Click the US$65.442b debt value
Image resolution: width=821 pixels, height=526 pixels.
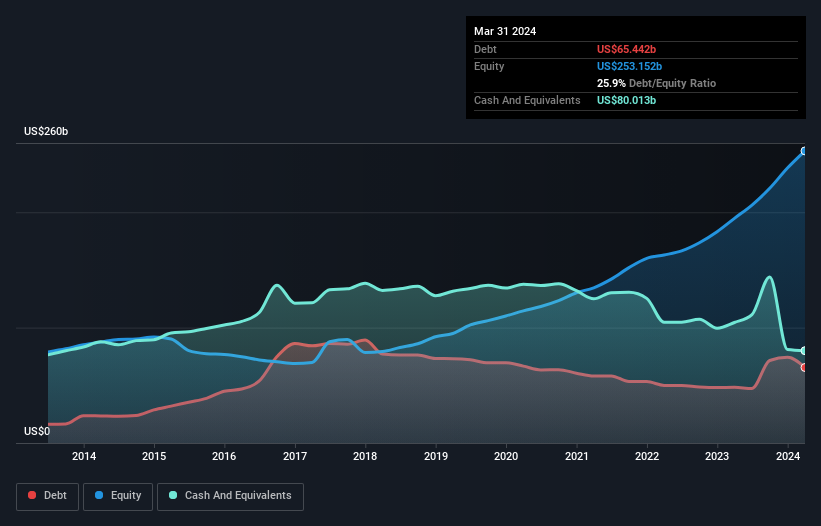coord(626,49)
